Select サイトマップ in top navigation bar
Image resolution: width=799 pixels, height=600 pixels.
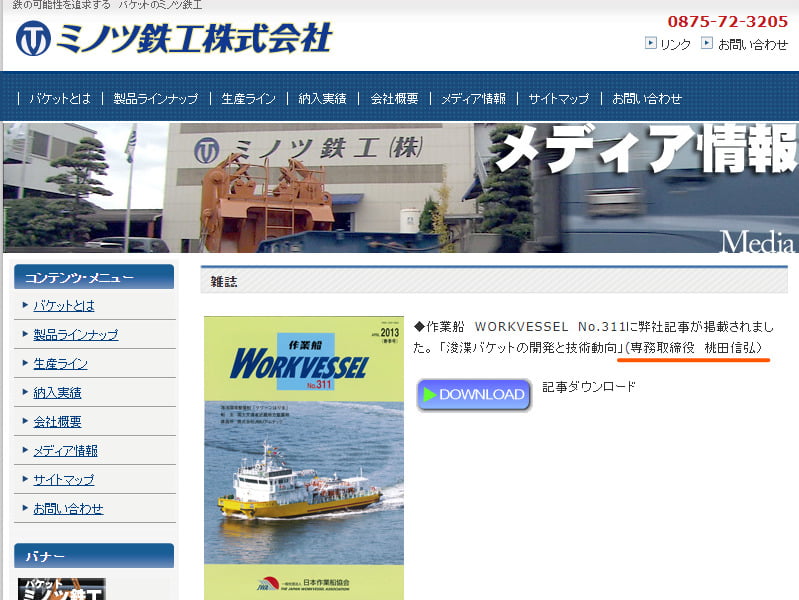click(x=558, y=98)
